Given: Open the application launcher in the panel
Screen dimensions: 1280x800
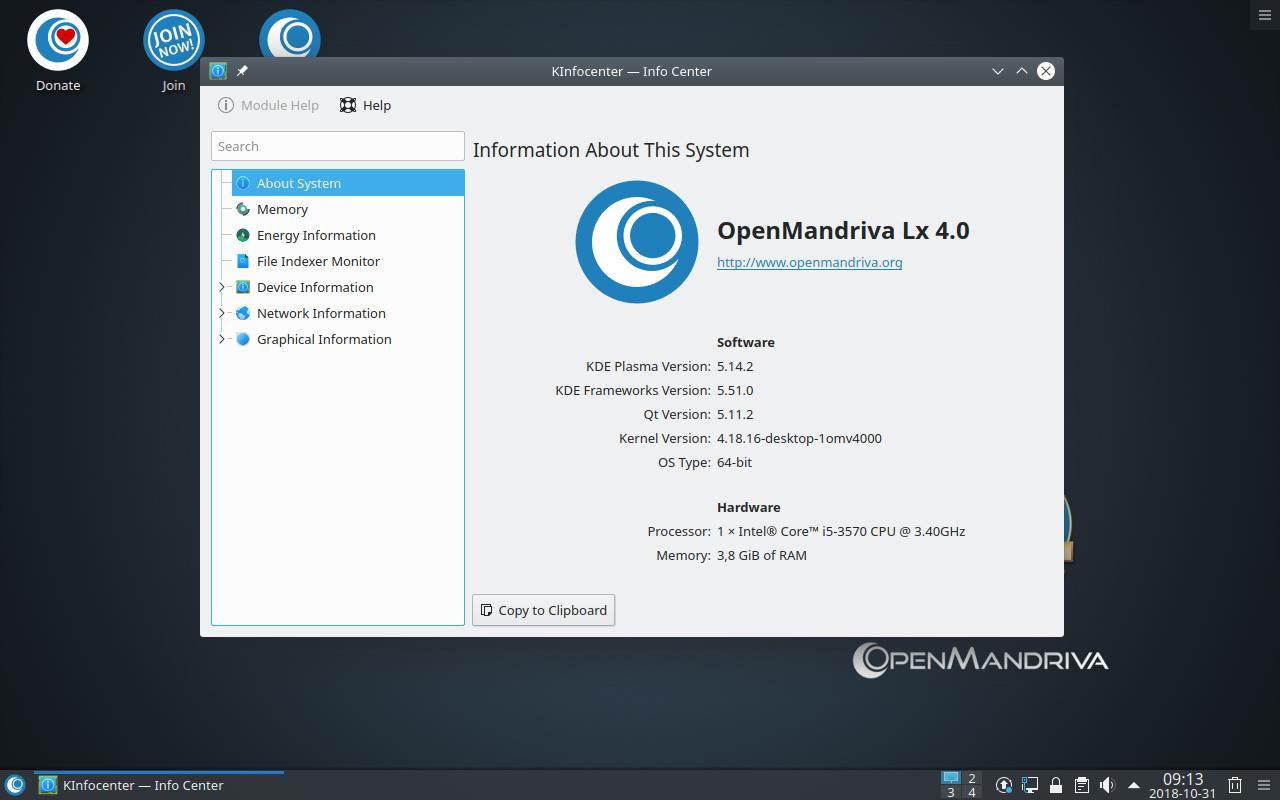Looking at the screenshot, I should coord(15,785).
